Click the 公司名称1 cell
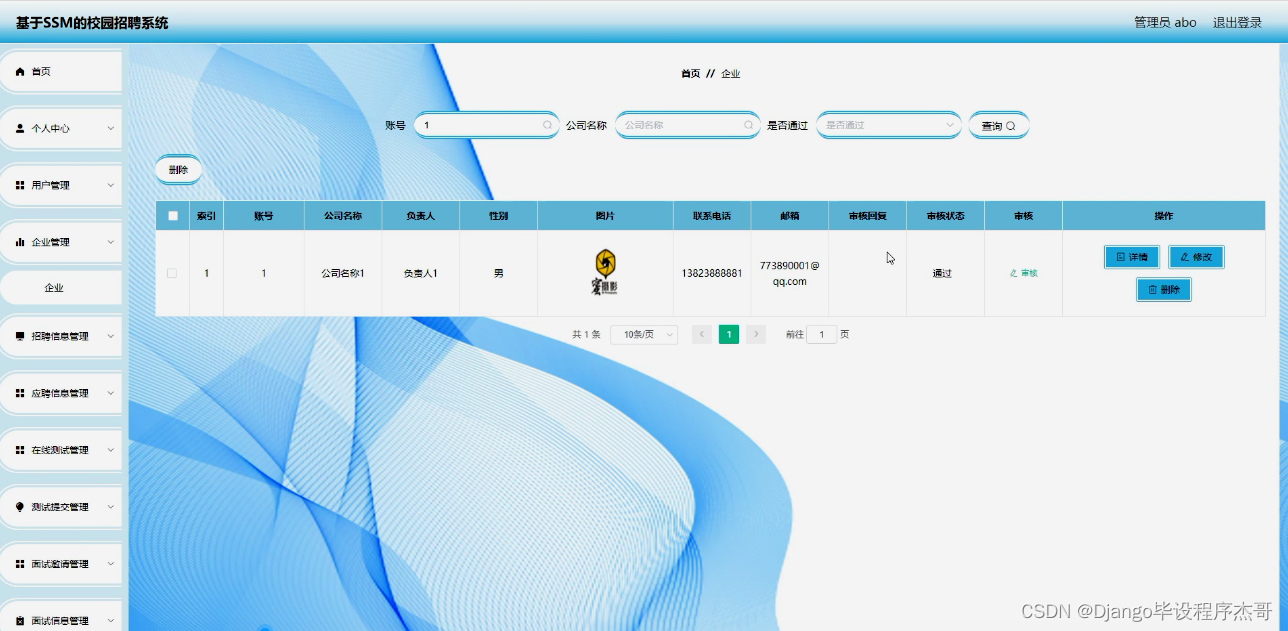The height and width of the screenshot is (631, 1288). click(x=343, y=273)
